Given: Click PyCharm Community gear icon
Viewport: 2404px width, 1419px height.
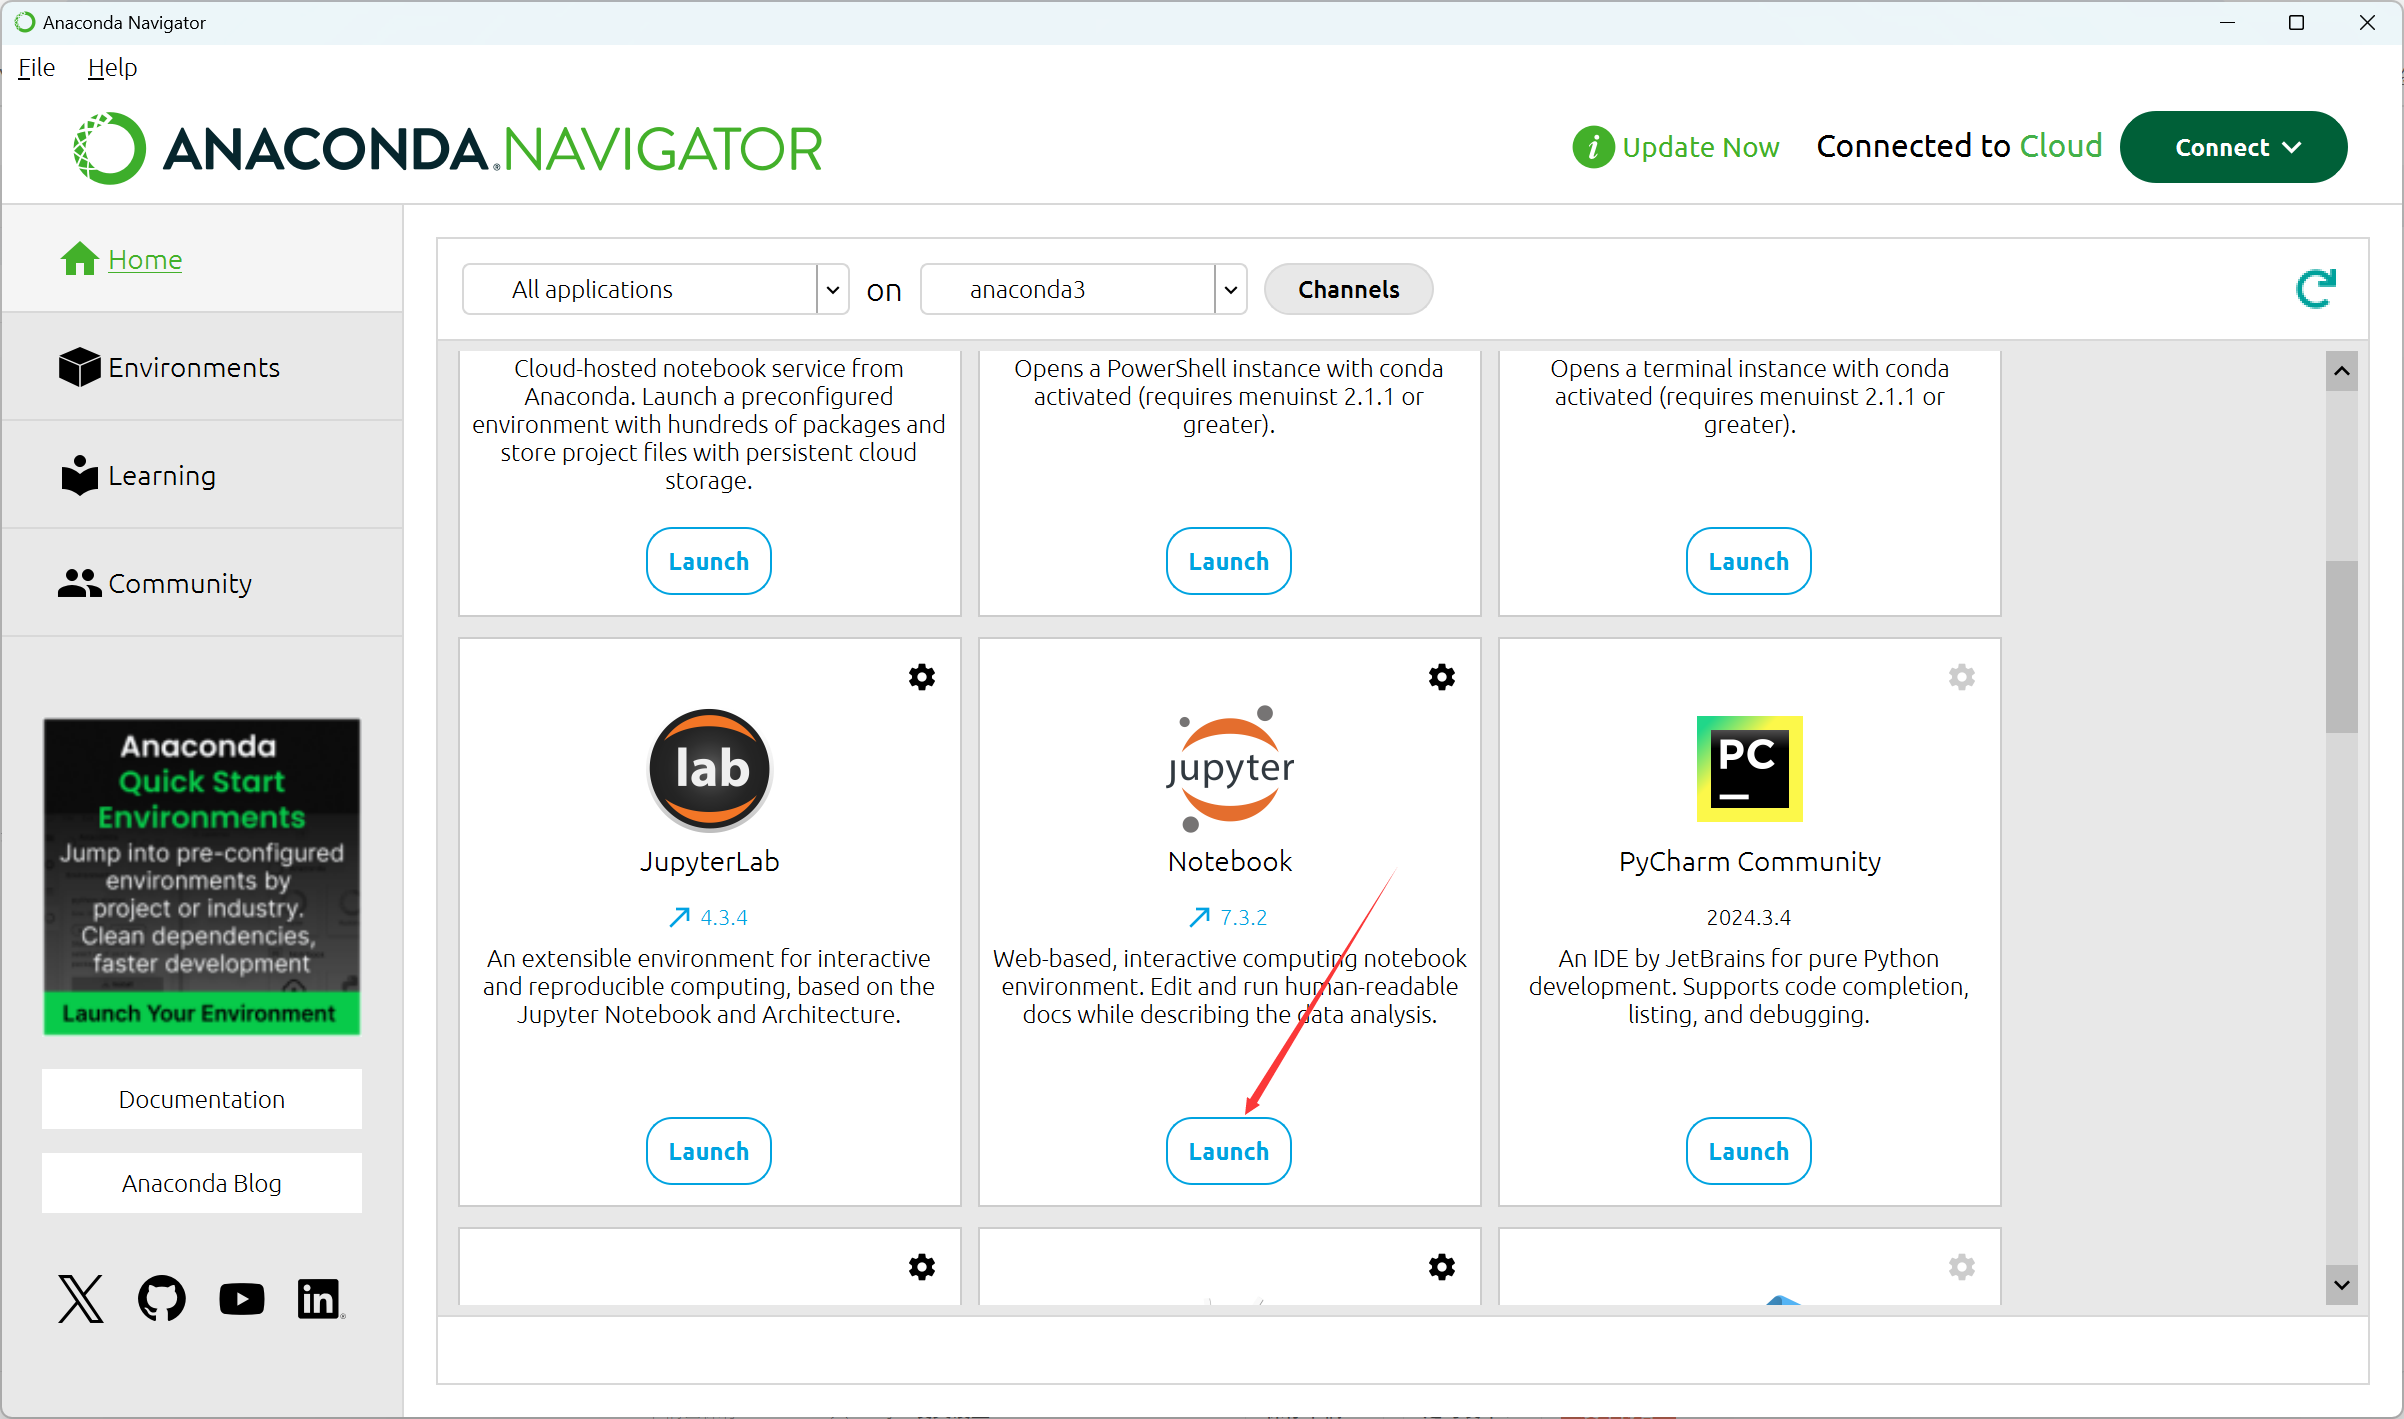Looking at the screenshot, I should [x=1961, y=677].
